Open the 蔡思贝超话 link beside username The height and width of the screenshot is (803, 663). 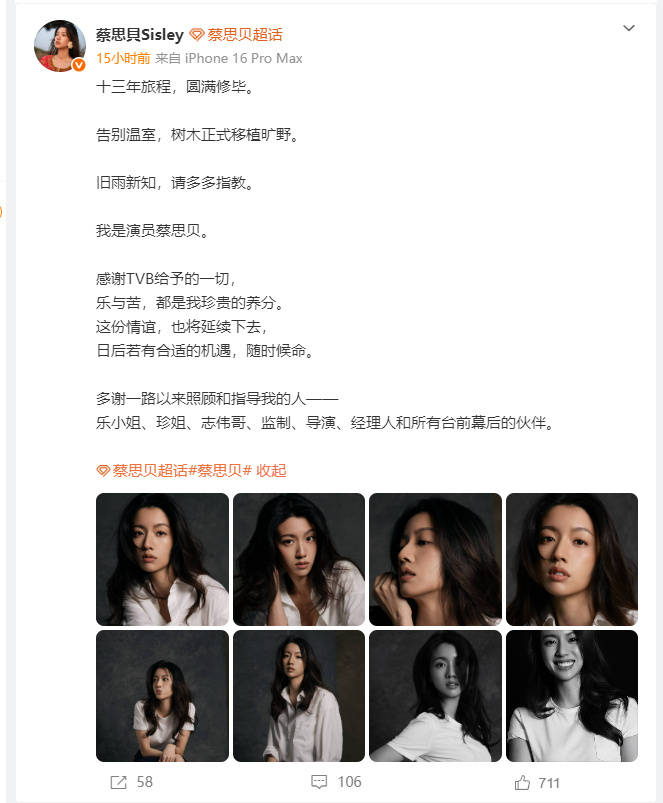pos(244,35)
